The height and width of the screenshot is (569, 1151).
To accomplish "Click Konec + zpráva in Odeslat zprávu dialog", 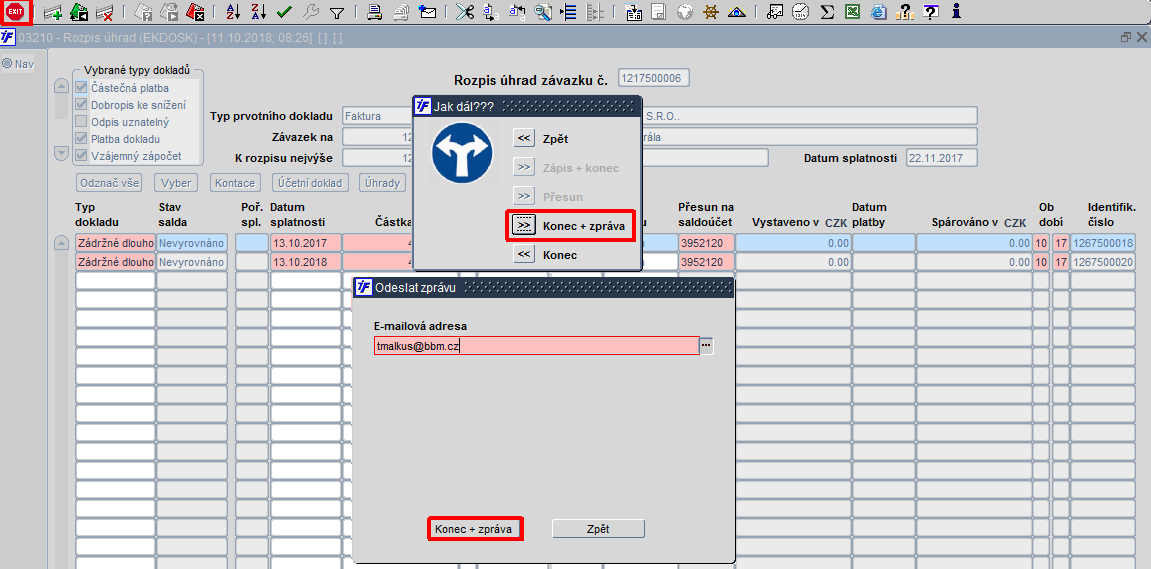I will (x=473, y=529).
